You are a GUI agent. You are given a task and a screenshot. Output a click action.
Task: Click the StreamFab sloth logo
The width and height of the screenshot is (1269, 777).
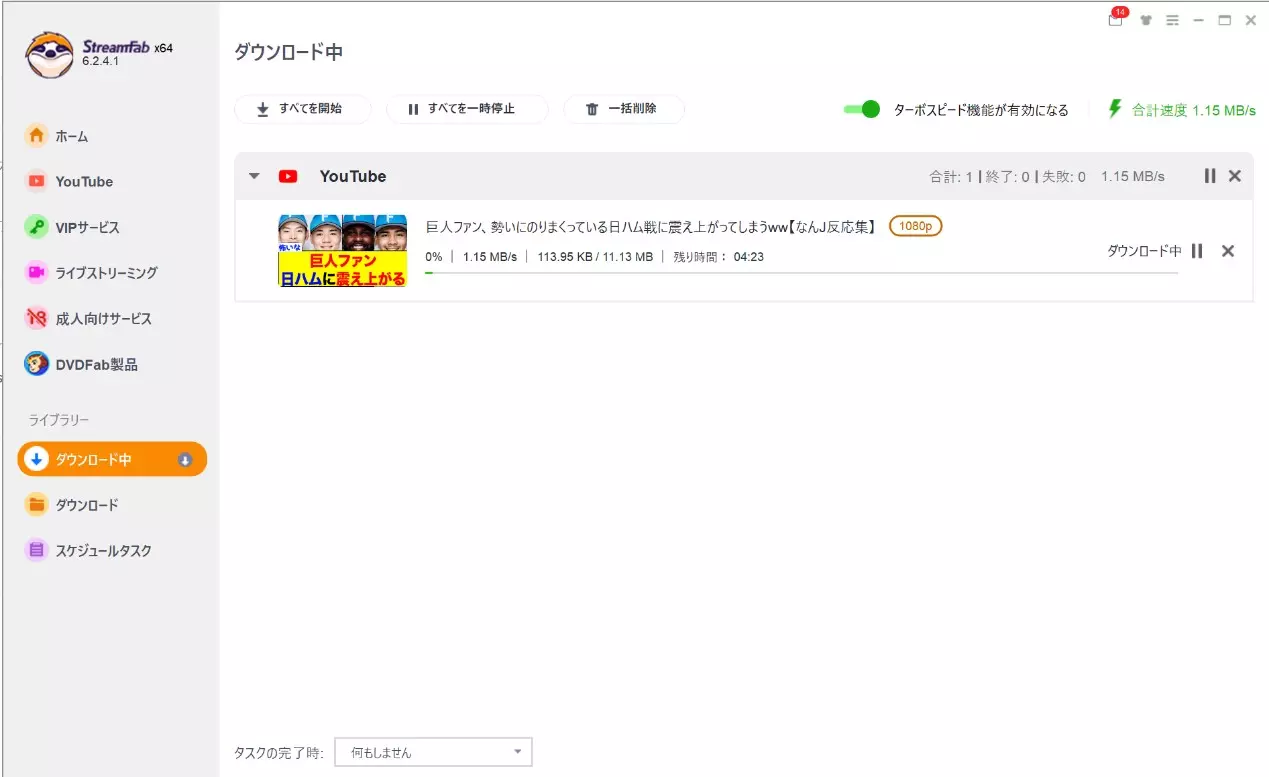click(50, 54)
